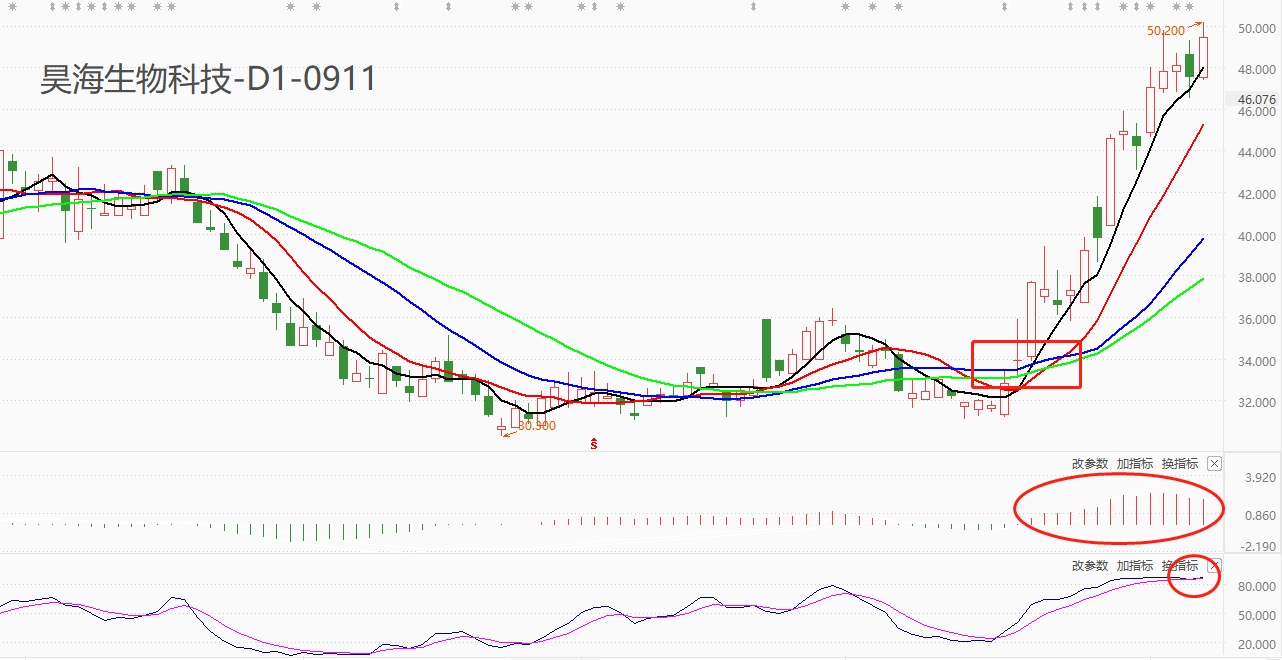Click the 44.000 price axis label

pyautogui.click(x=1257, y=153)
